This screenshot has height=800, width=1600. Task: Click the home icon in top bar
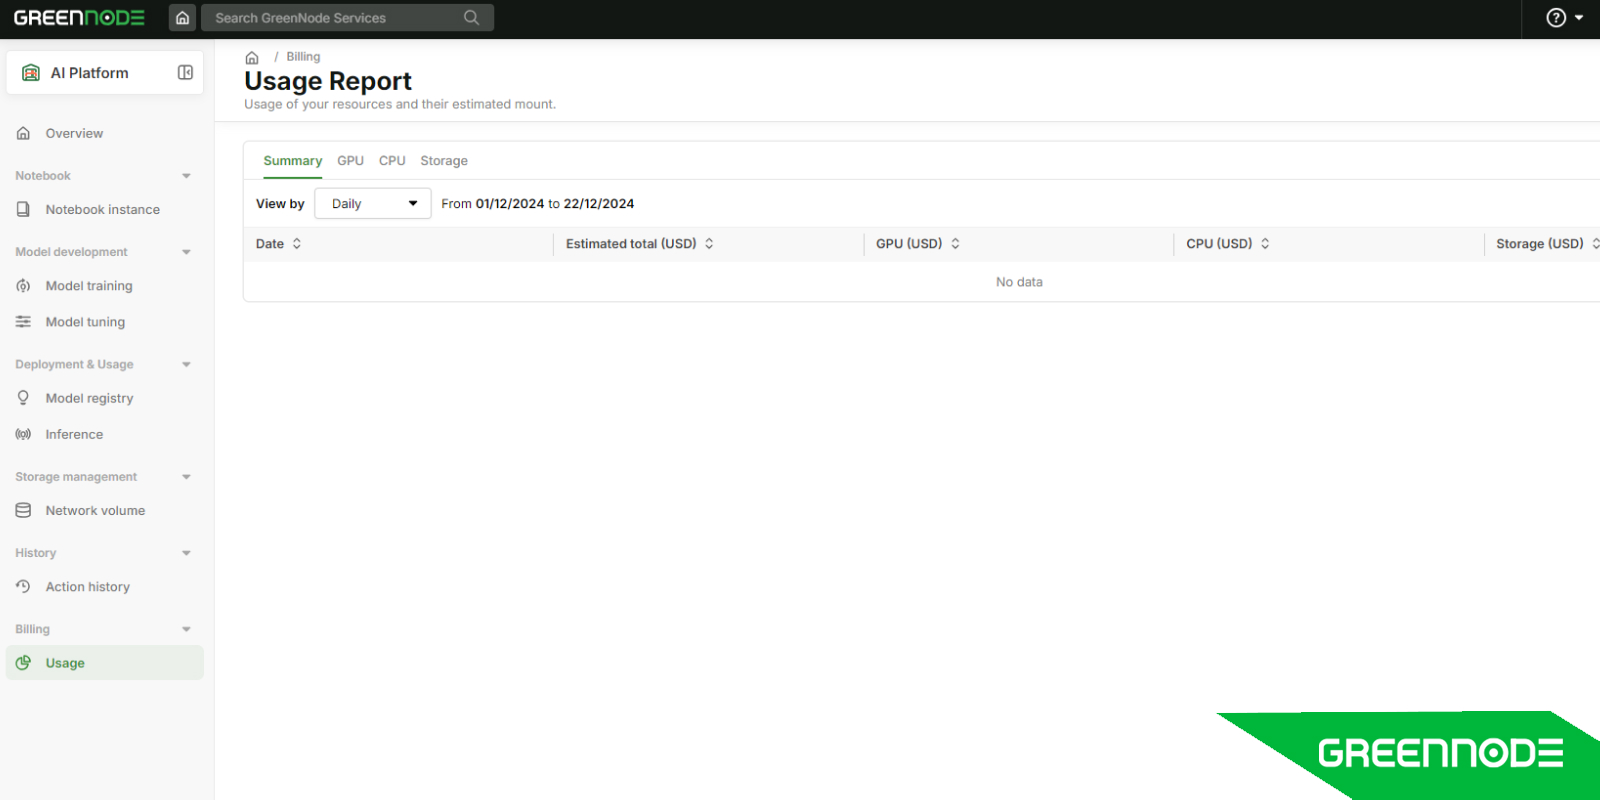tap(182, 18)
